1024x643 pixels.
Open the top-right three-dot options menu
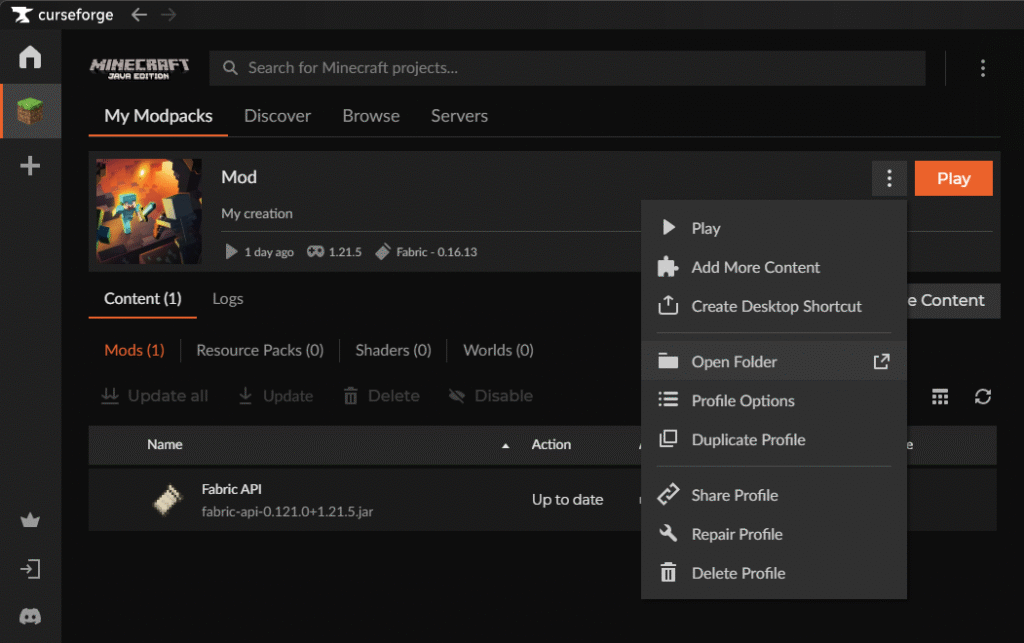[982, 68]
